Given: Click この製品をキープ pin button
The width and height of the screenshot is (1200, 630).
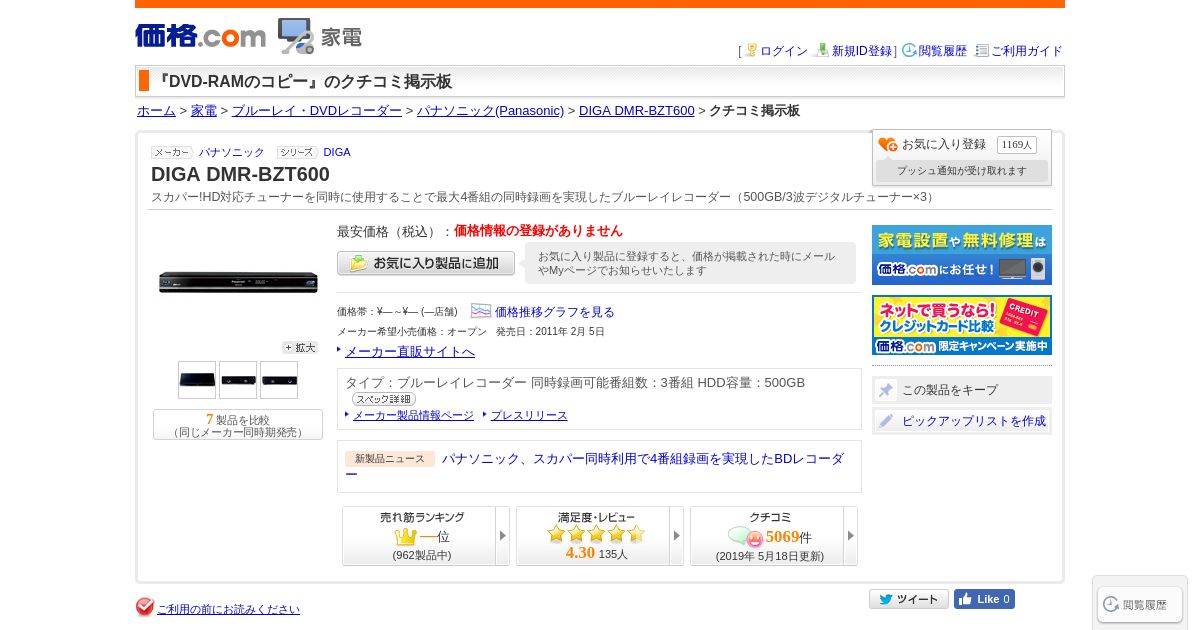Looking at the screenshot, I should [962, 390].
